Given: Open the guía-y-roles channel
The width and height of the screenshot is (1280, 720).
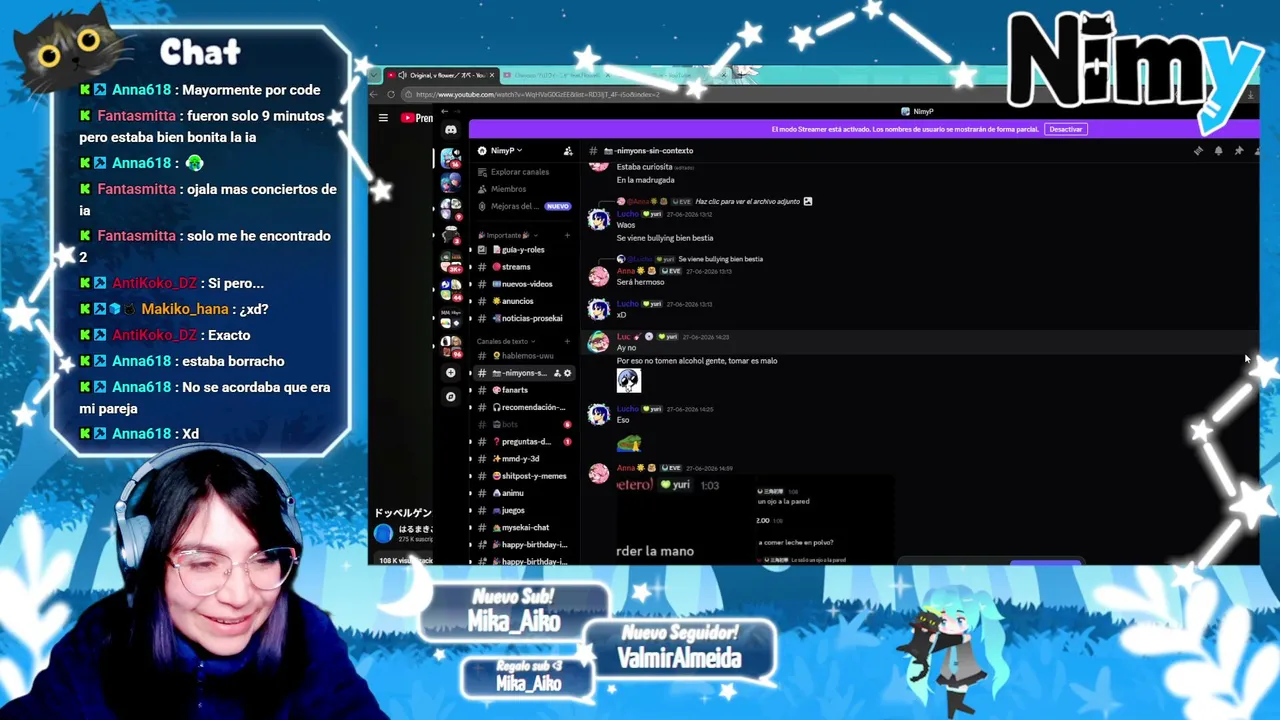Looking at the screenshot, I should click(x=524, y=250).
